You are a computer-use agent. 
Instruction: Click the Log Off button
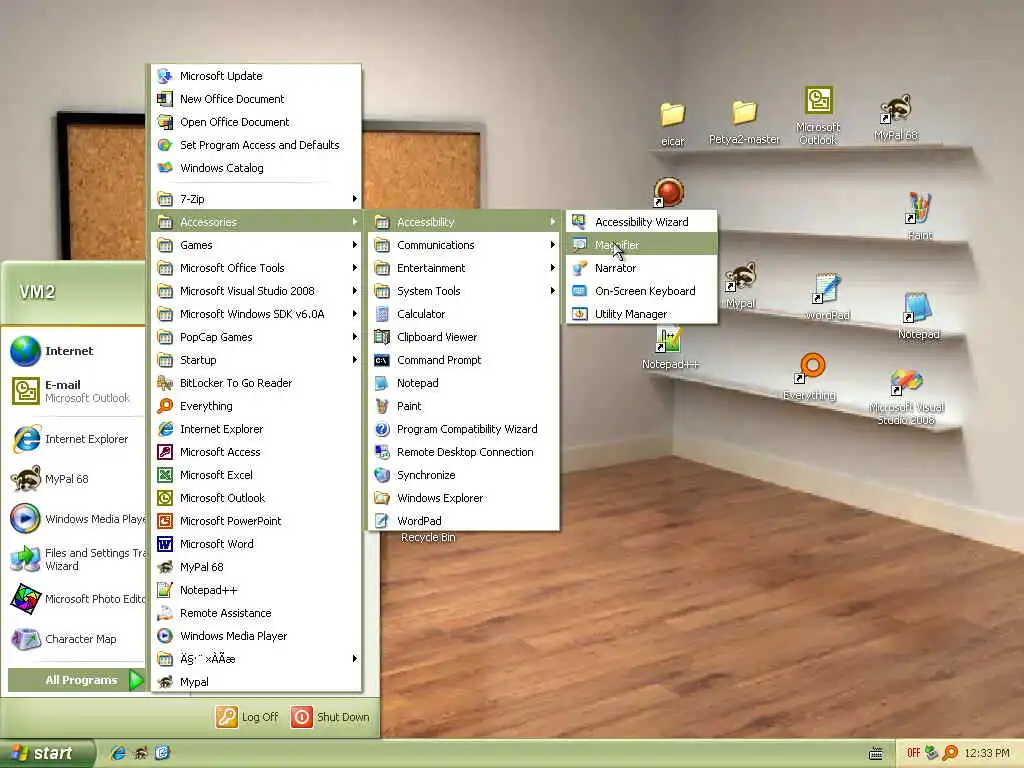pyautogui.click(x=247, y=717)
